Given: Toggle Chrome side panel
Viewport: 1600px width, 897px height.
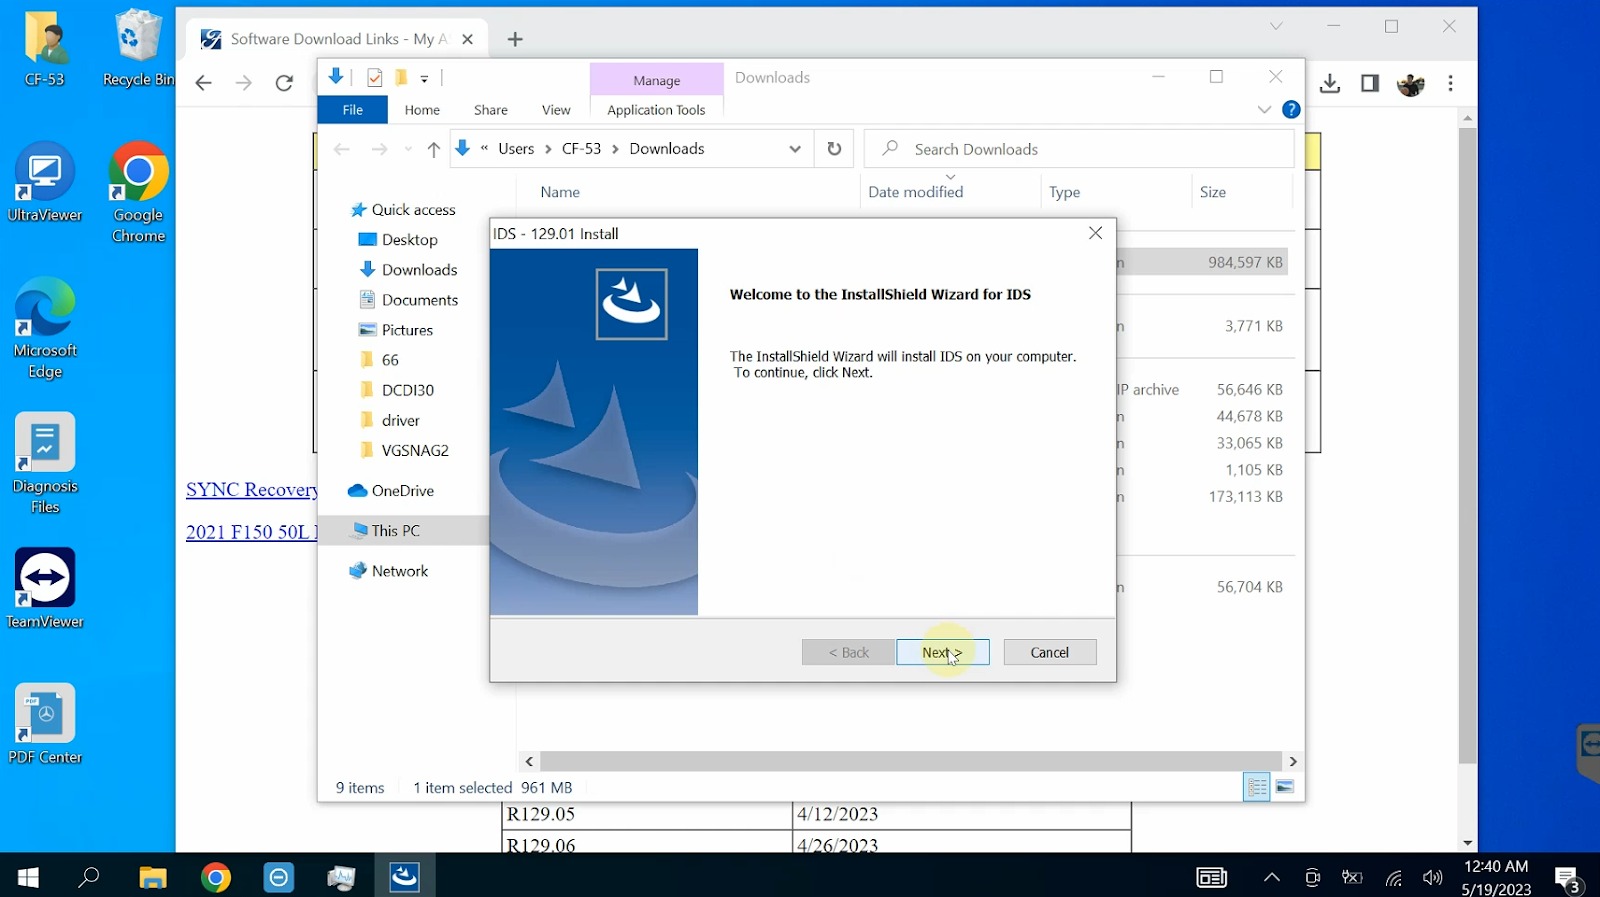Looking at the screenshot, I should [1370, 84].
